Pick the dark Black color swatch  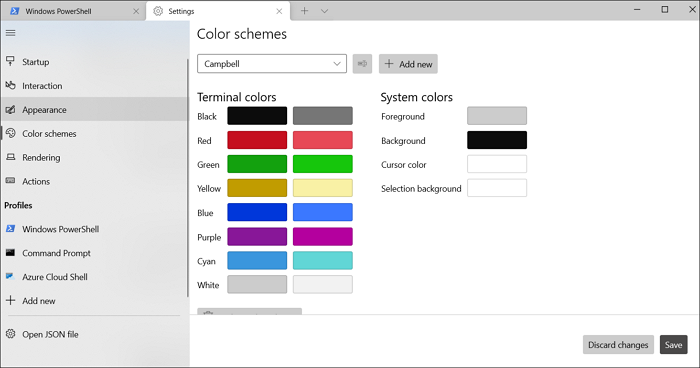coord(257,116)
